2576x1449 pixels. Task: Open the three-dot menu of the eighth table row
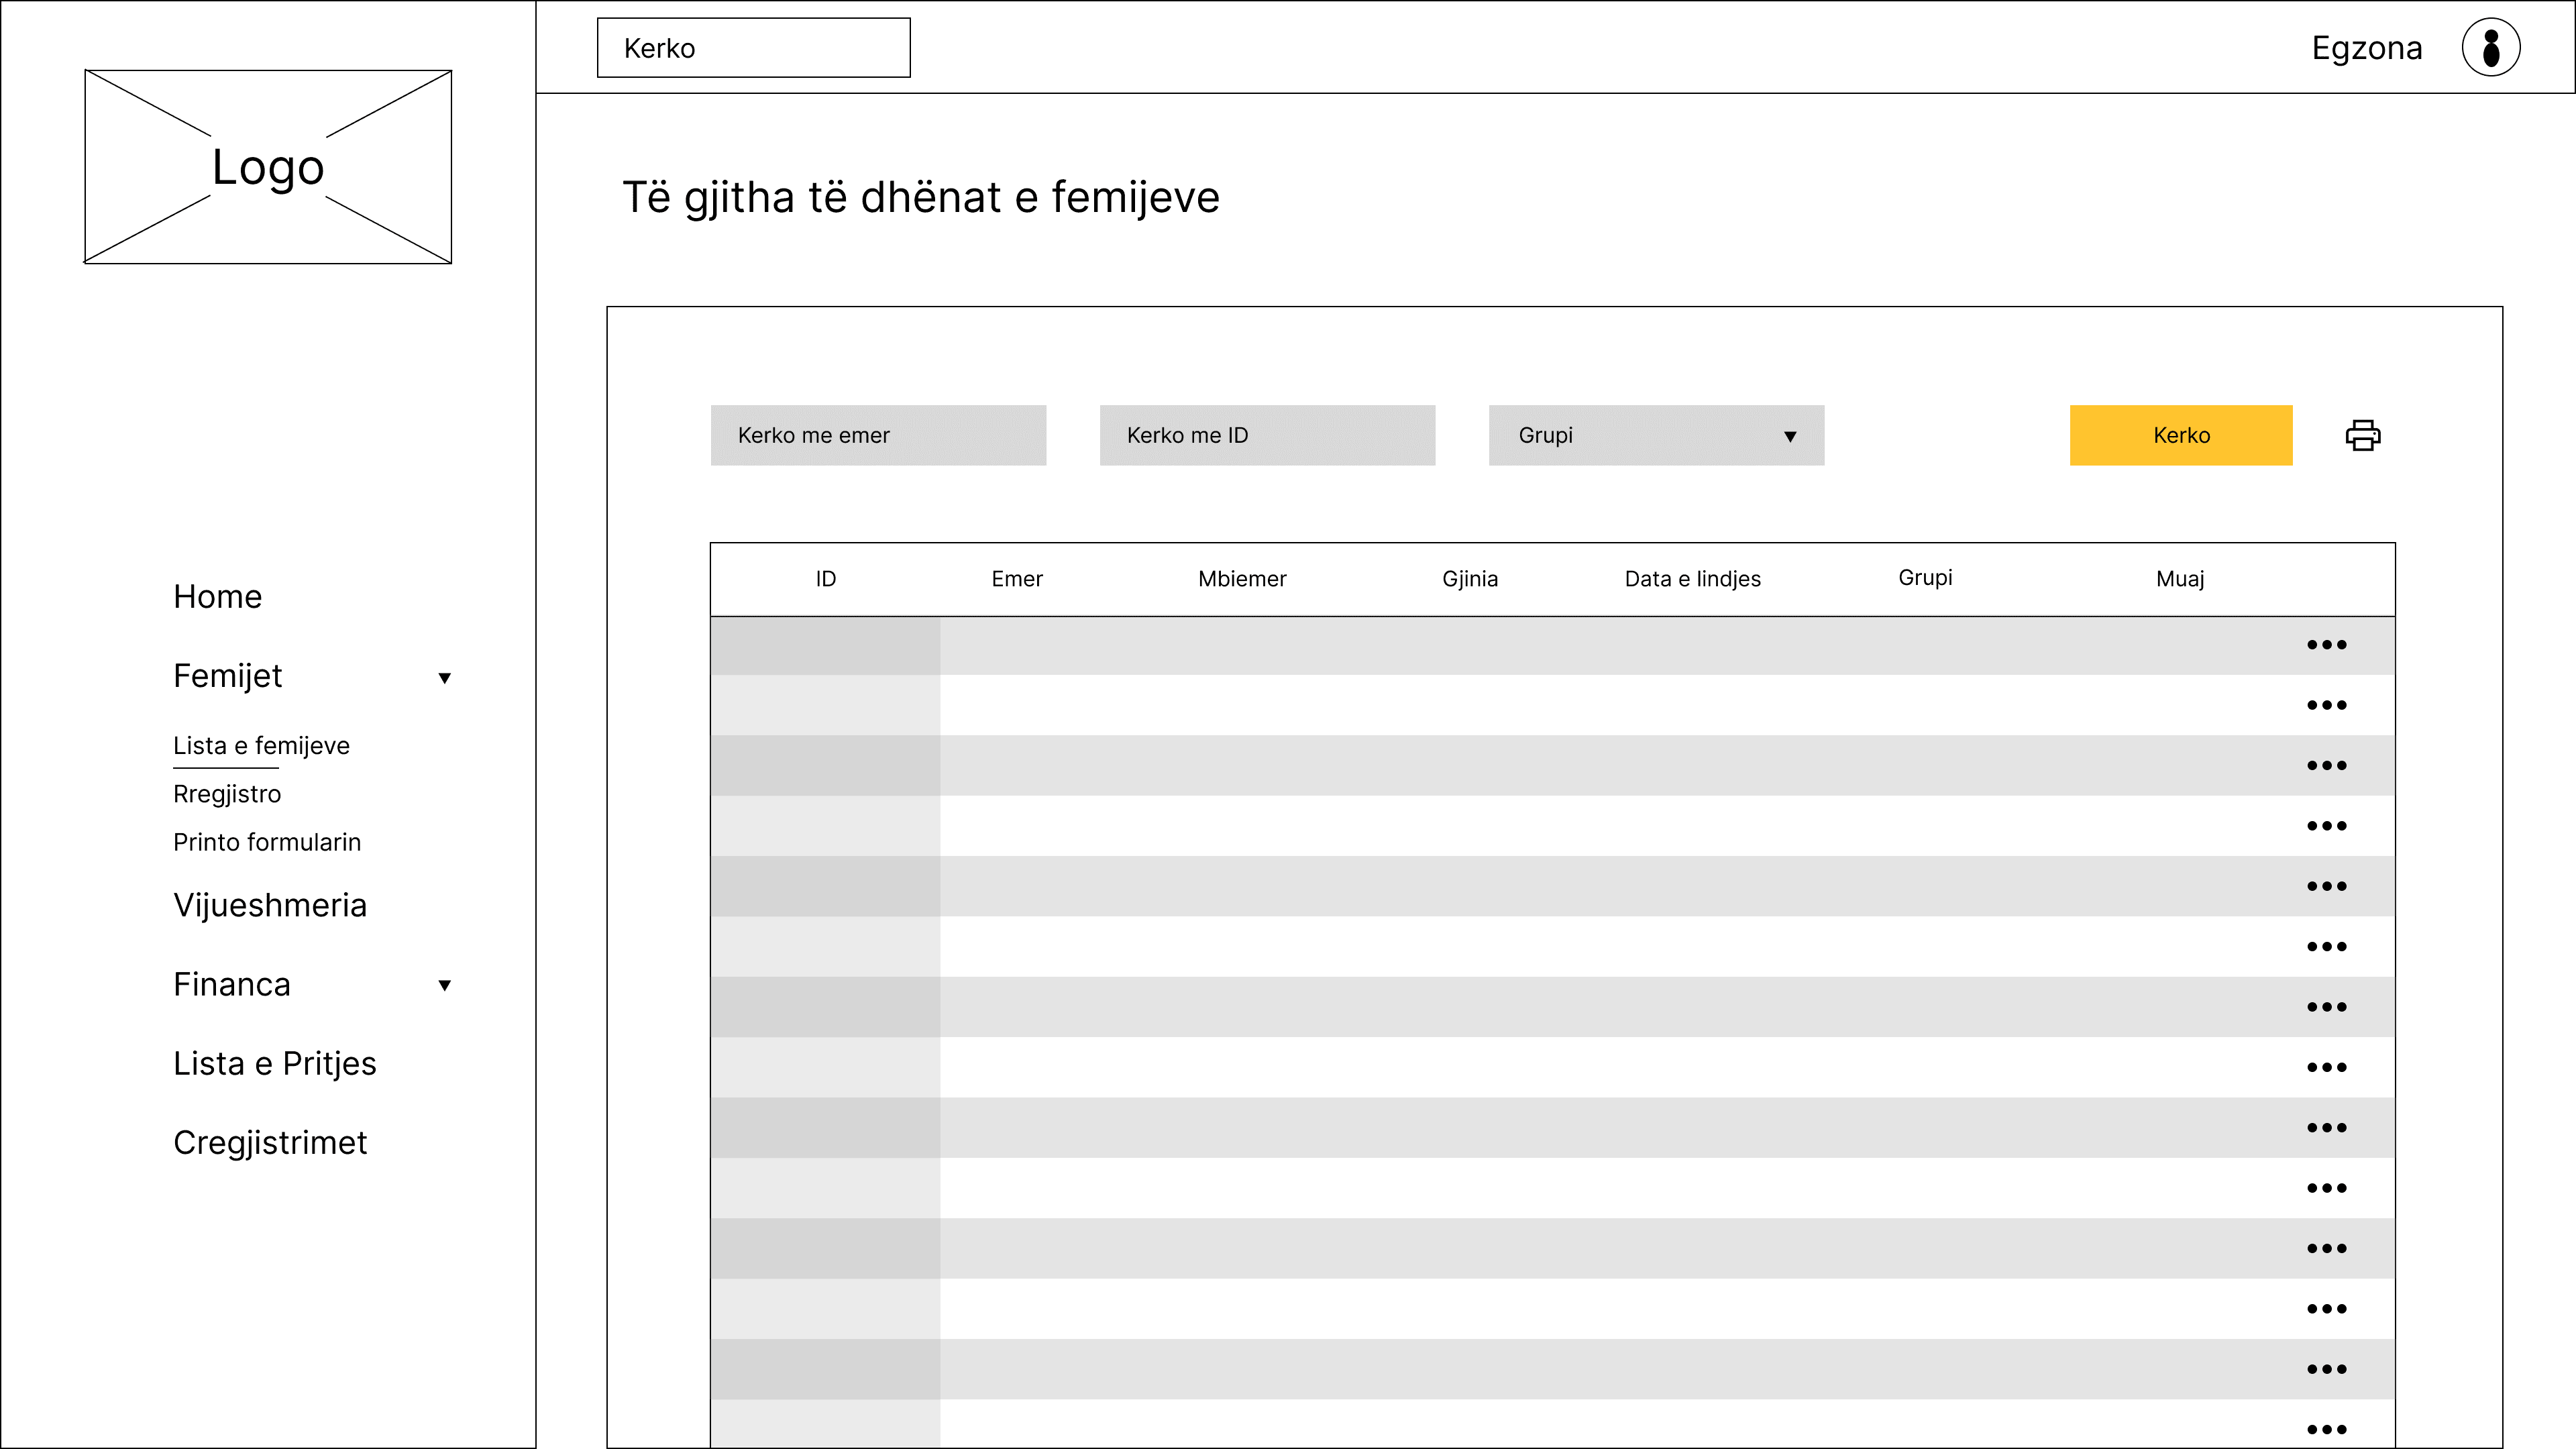click(2326, 1067)
